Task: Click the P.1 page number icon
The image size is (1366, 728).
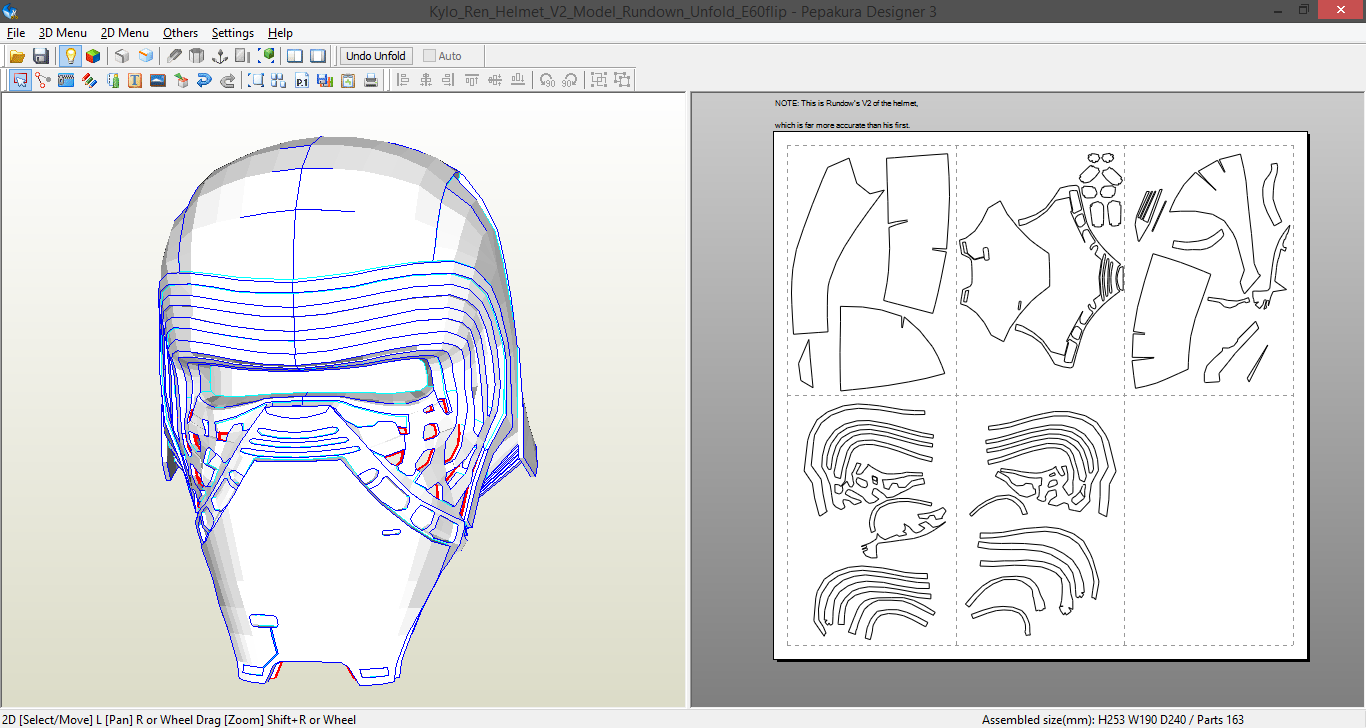Action: click(302, 80)
